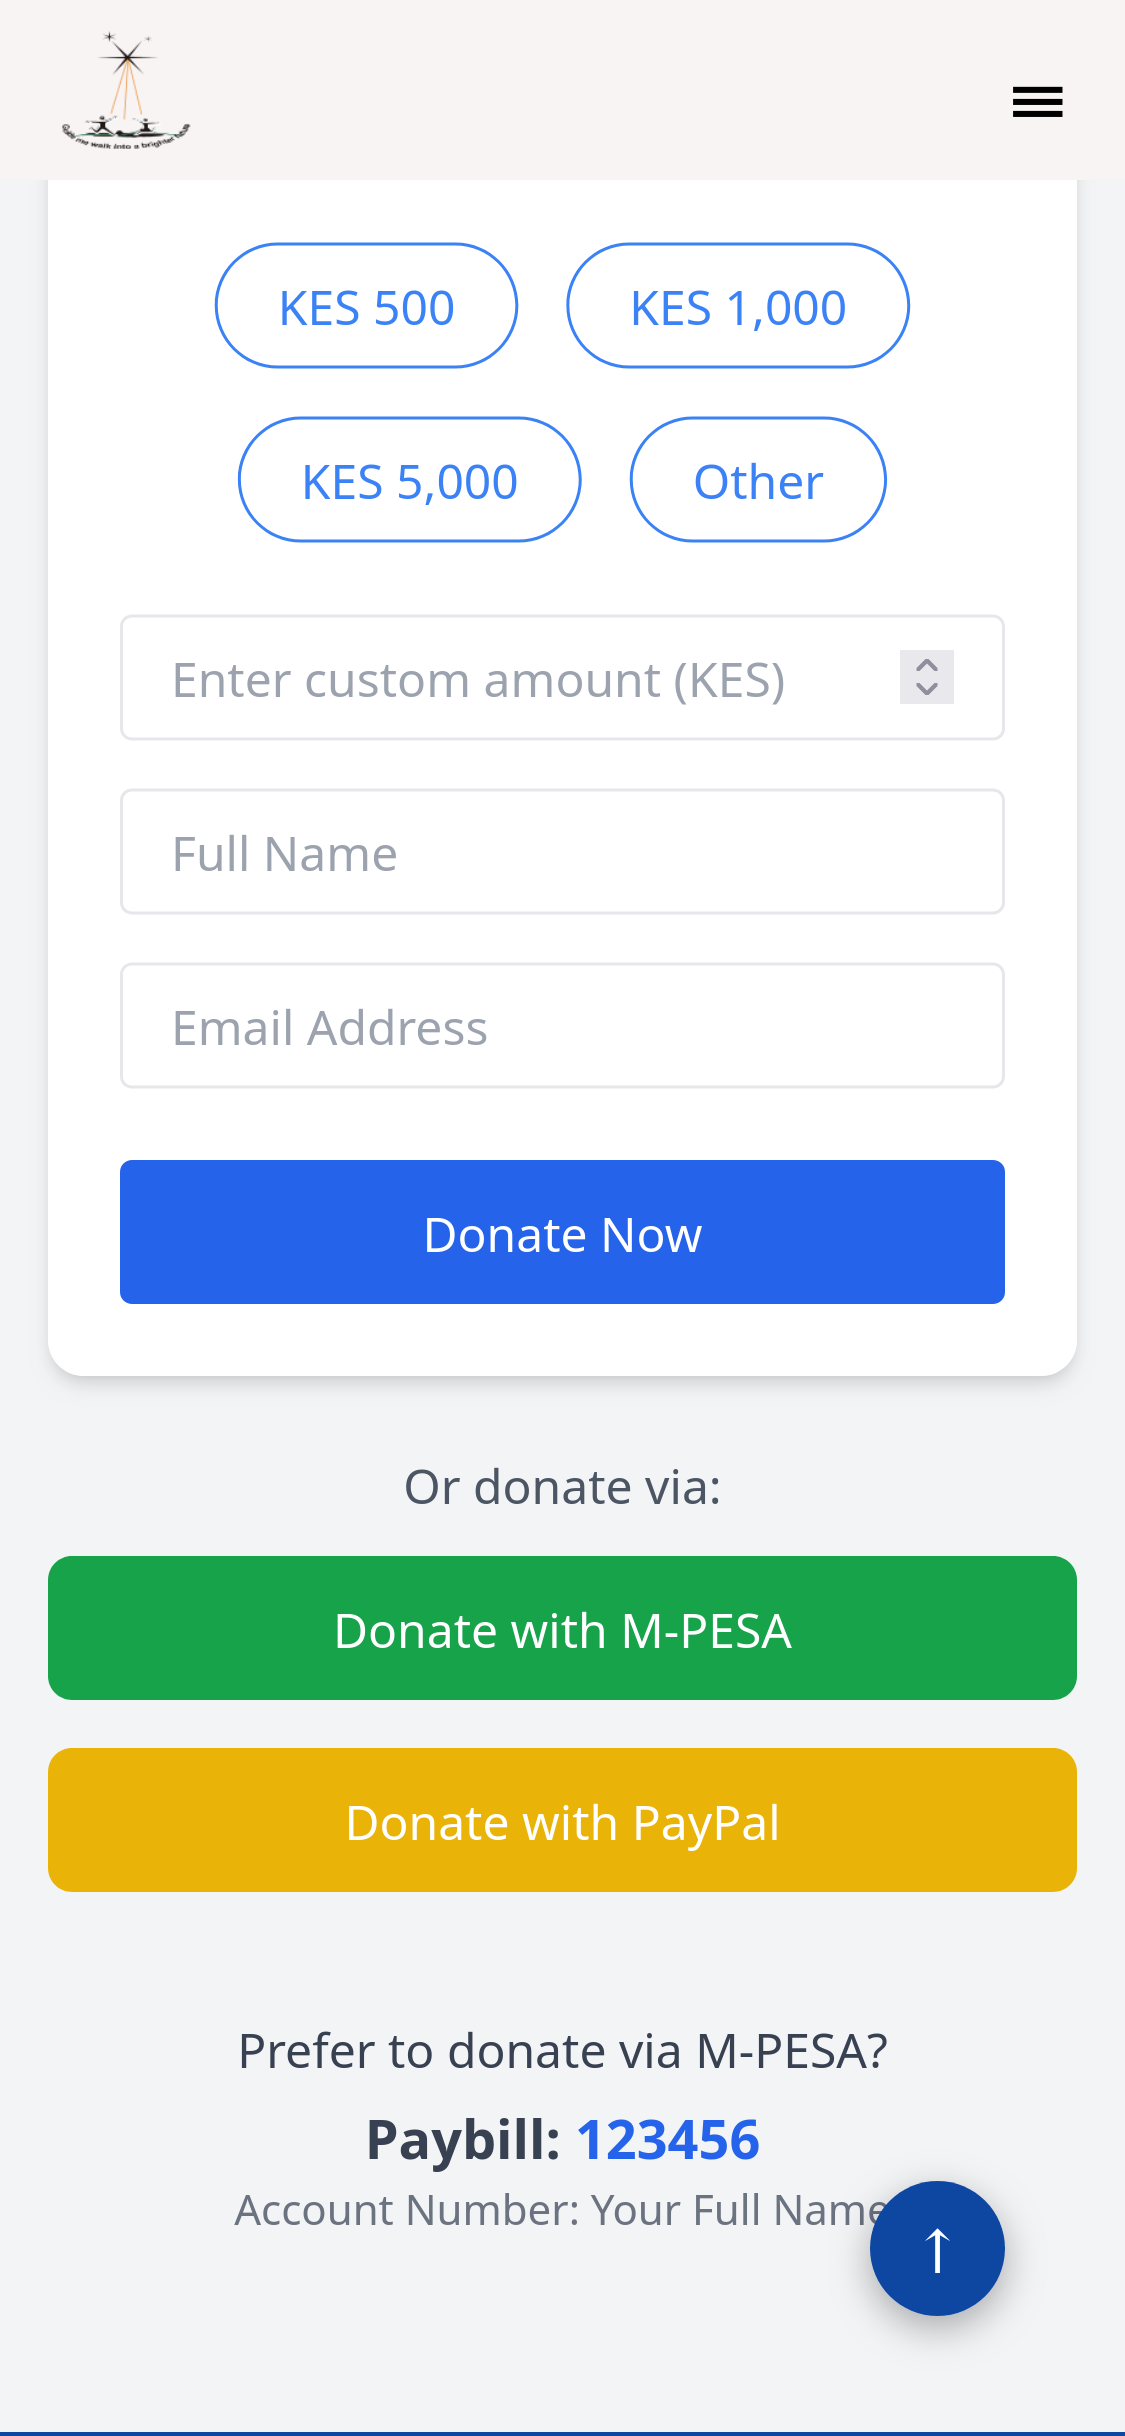Screen dimensions: 1125x2436
Task: Click into the Full Name field
Action: [562, 852]
